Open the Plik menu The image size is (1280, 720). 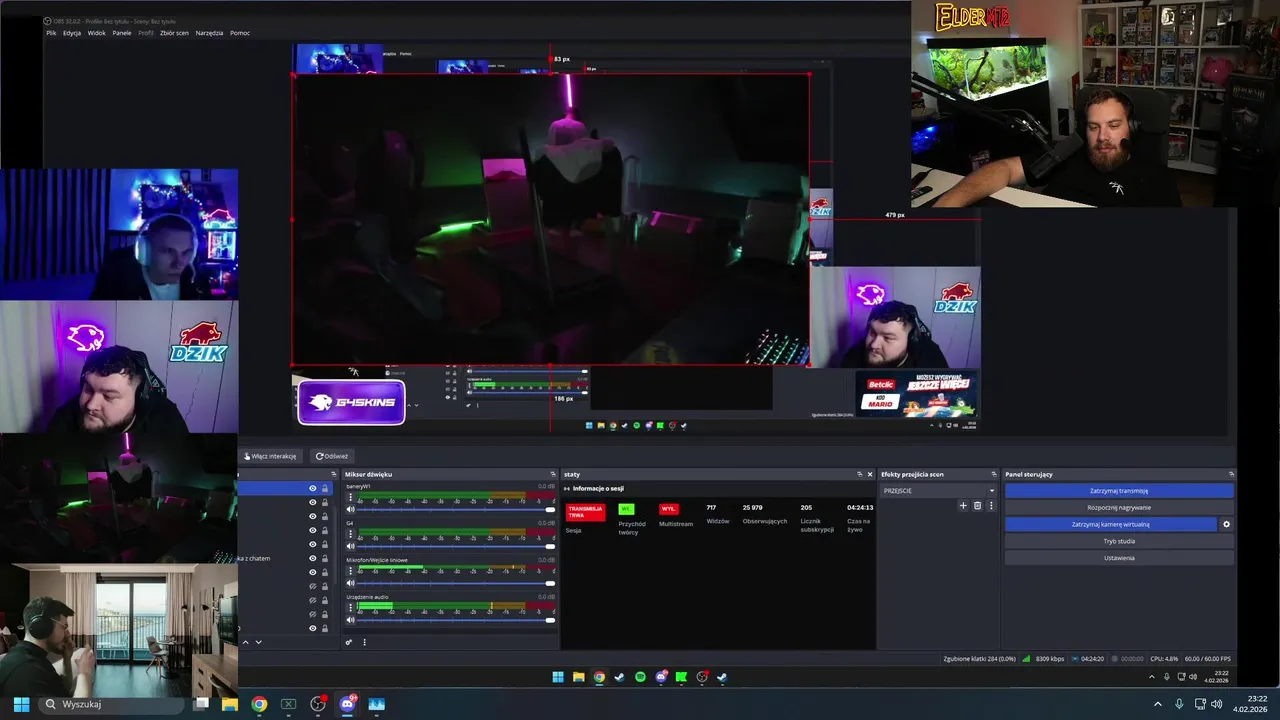pyautogui.click(x=51, y=33)
